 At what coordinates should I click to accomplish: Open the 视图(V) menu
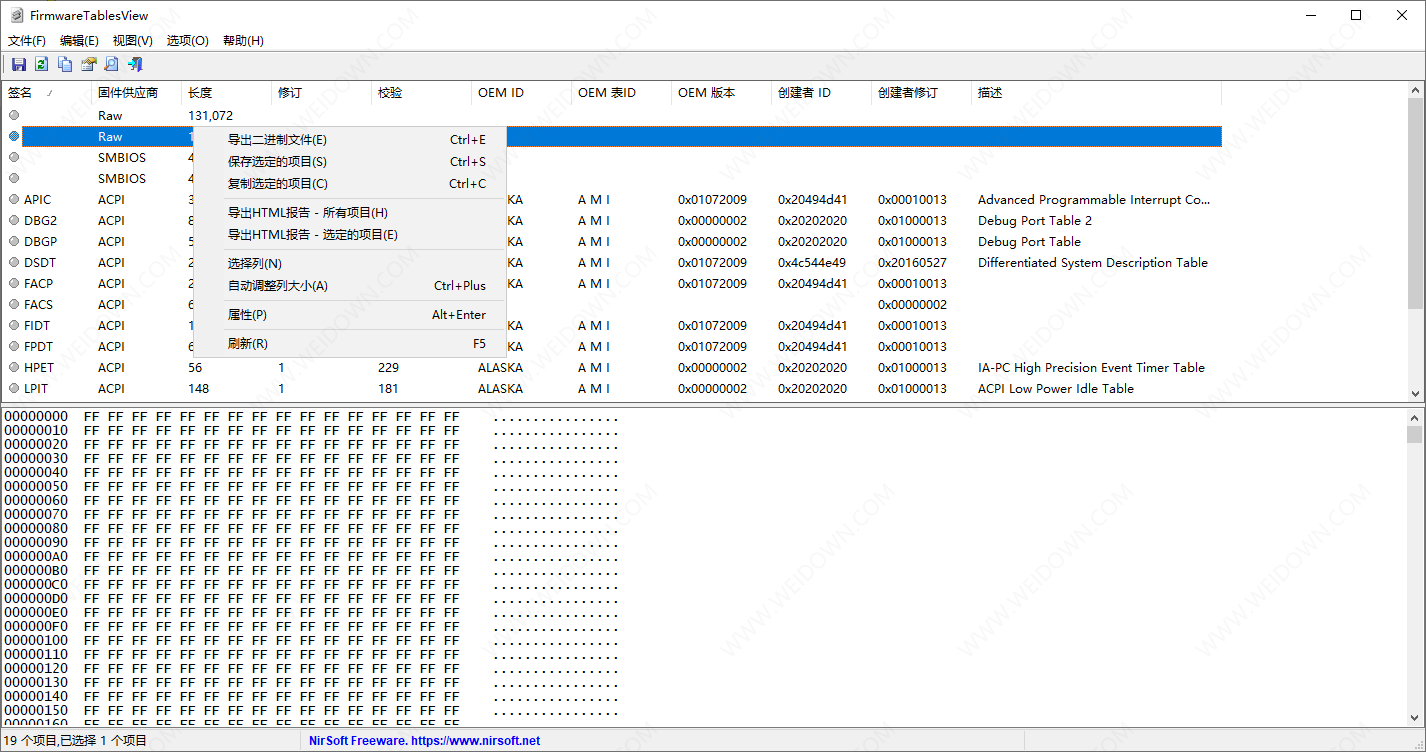[x=133, y=41]
